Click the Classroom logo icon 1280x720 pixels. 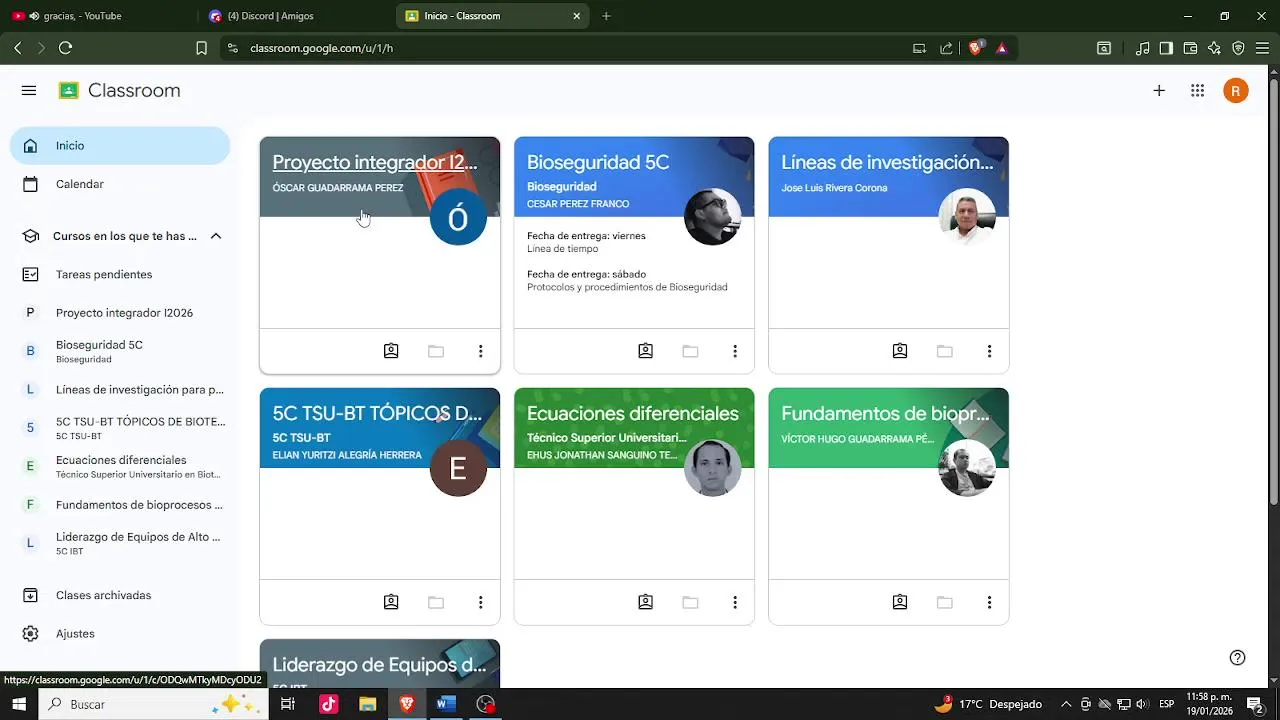[x=68, y=91]
